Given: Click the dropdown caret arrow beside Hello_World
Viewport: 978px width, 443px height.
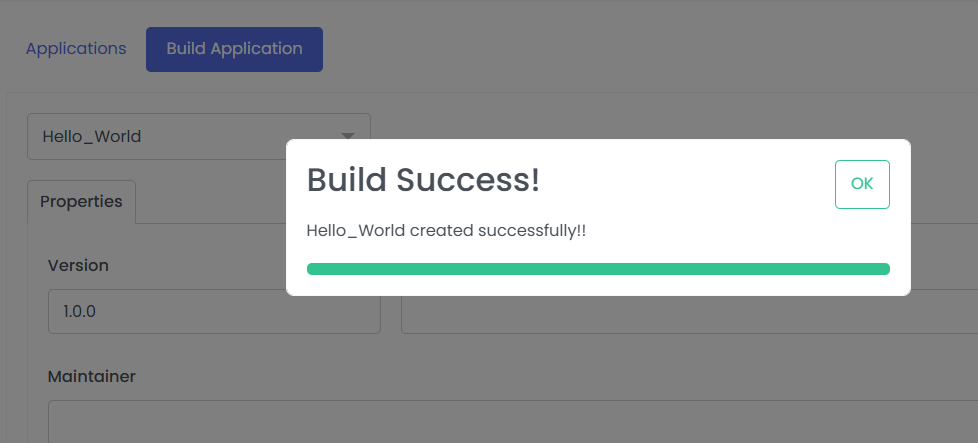Looking at the screenshot, I should coord(348,136).
